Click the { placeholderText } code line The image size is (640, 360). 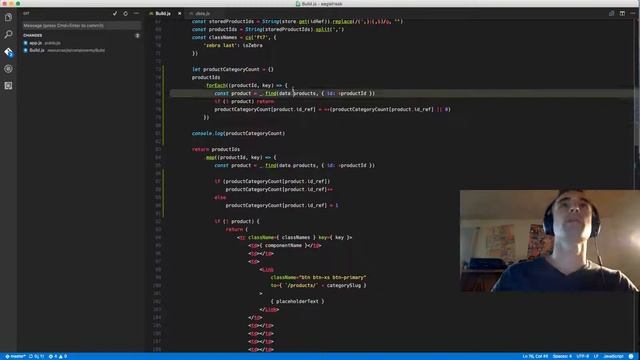pos(297,301)
